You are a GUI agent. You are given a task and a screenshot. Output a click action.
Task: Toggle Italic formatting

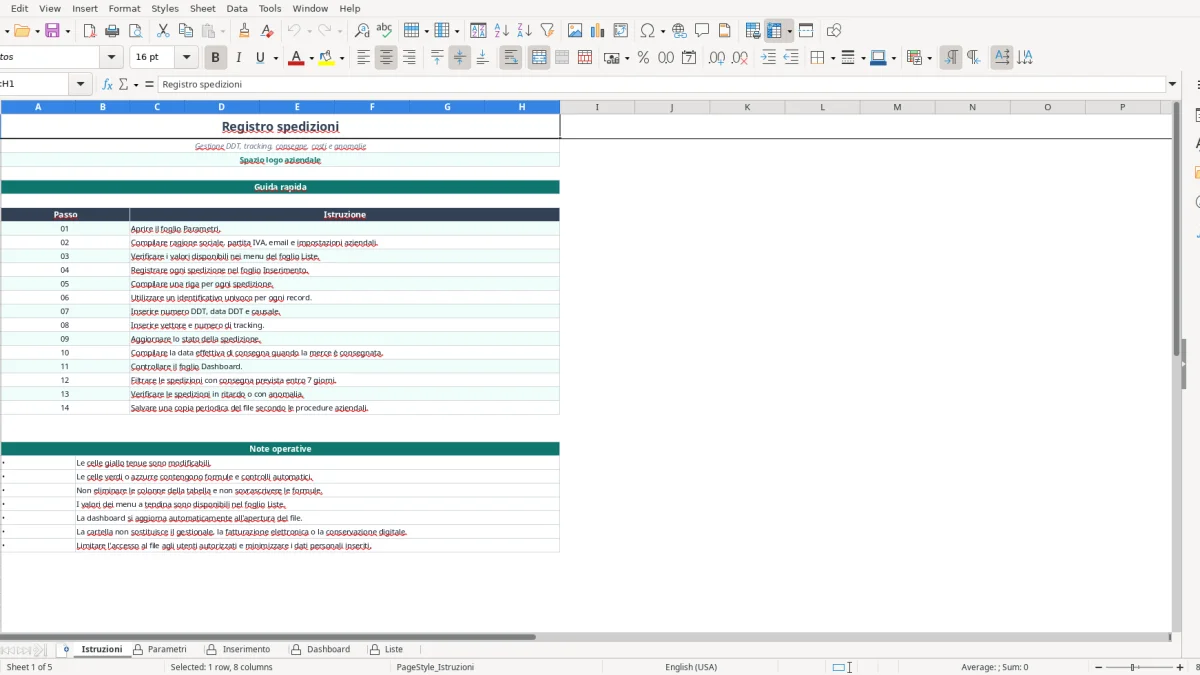coord(238,58)
